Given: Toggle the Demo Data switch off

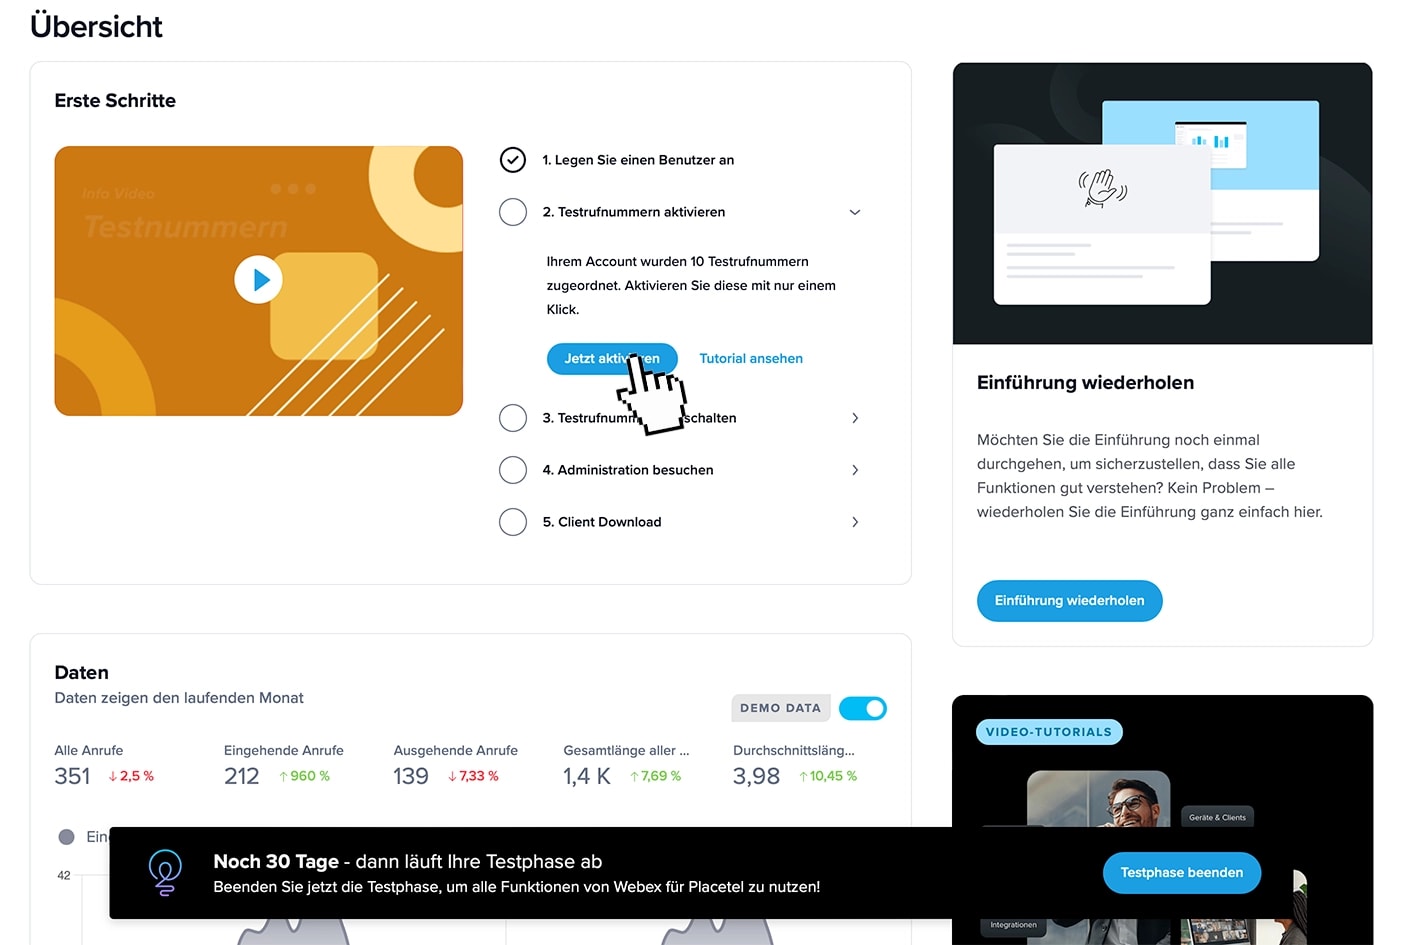Looking at the screenshot, I should click(863, 708).
